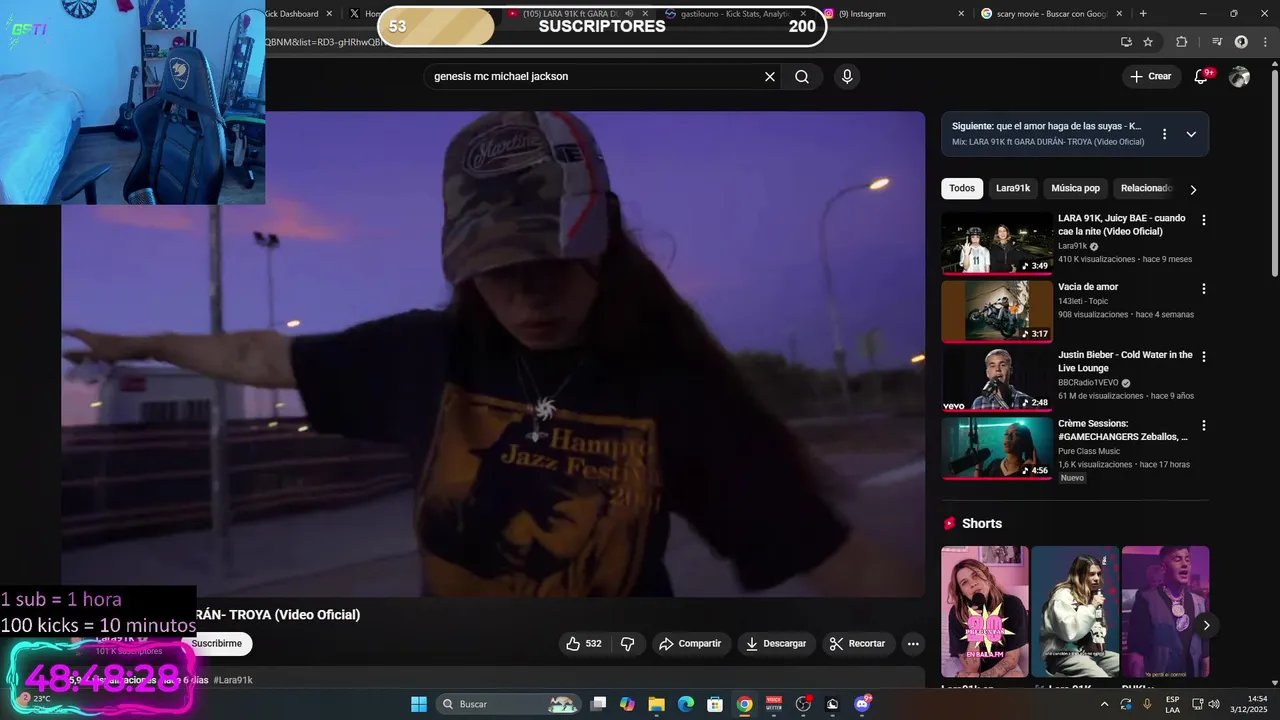Open more actions under the video
Image resolution: width=1280 pixels, height=720 pixels.
pyautogui.click(x=913, y=644)
